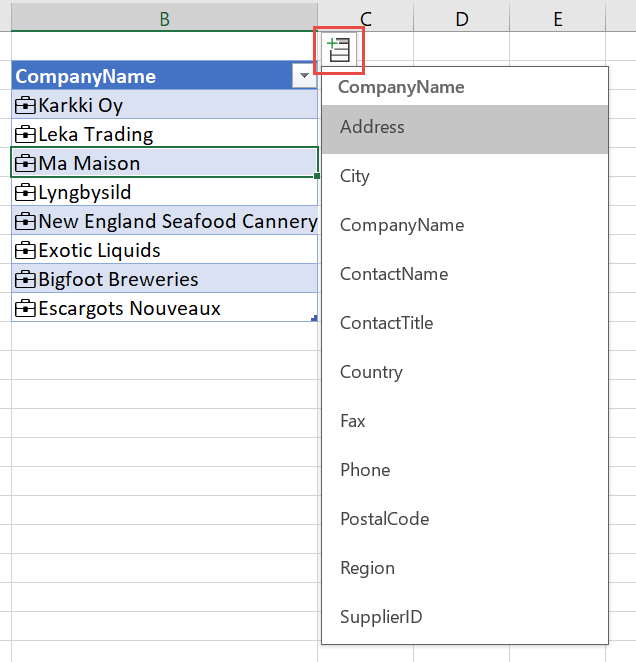Choose Phone from the field list
This screenshot has width=636, height=662.
[465, 470]
